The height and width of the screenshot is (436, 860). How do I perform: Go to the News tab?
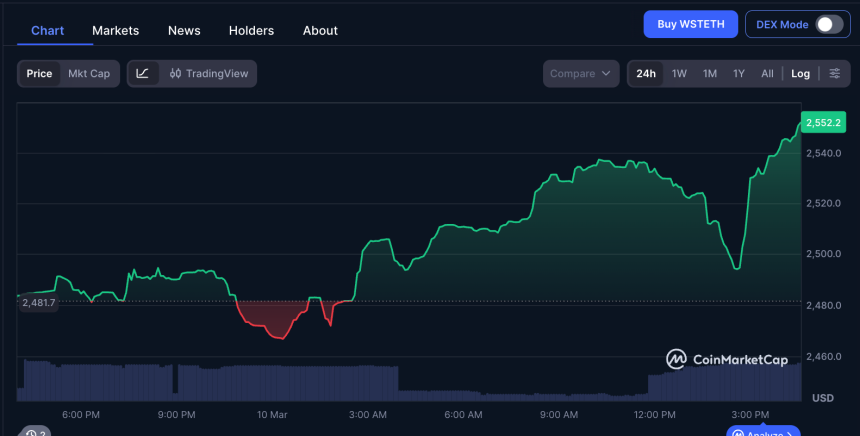(184, 30)
